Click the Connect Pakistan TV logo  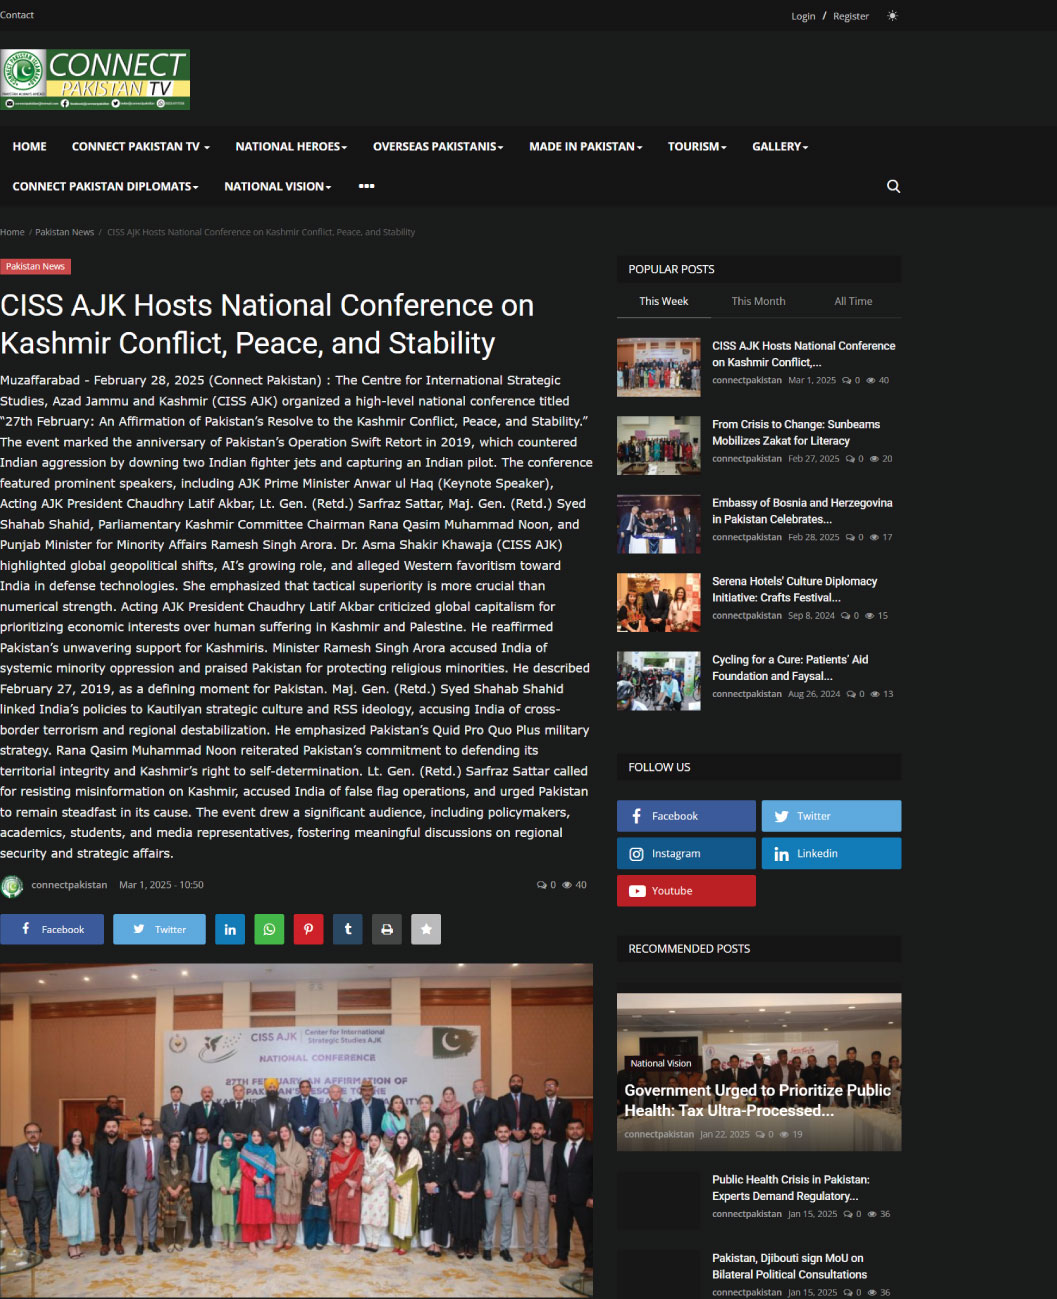95,79
